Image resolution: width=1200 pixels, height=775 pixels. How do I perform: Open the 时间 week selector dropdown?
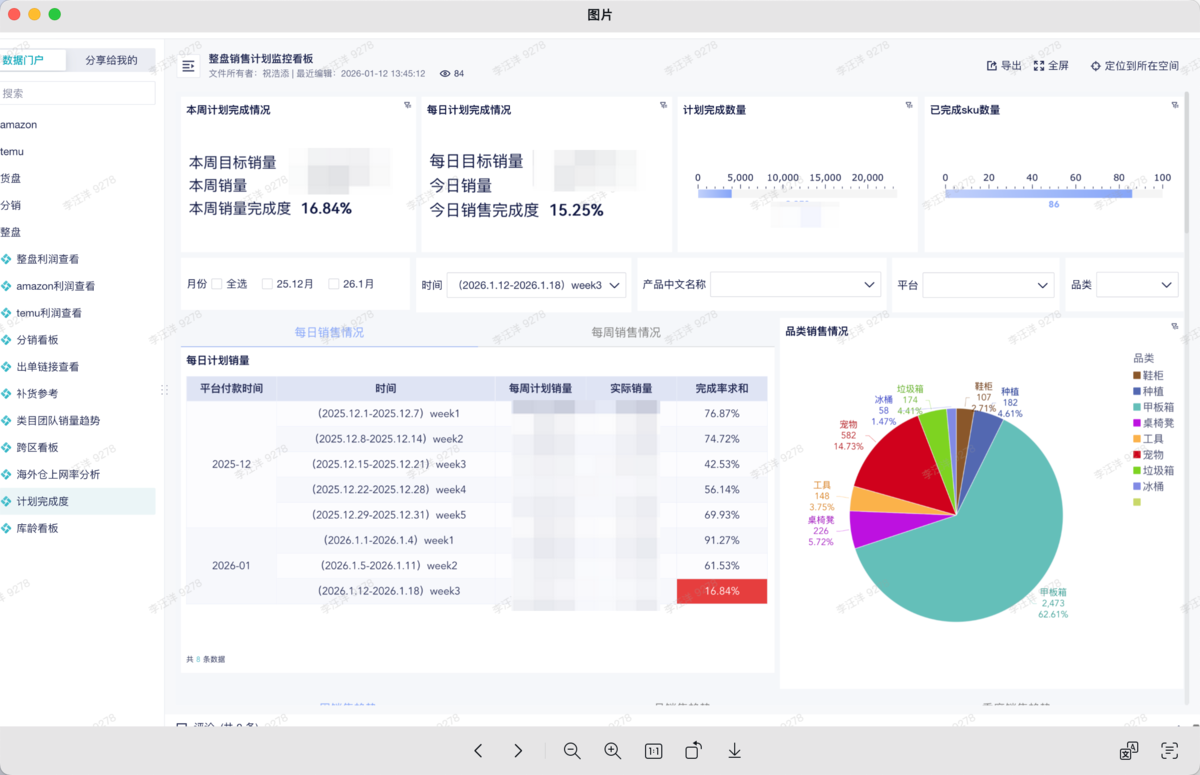(x=536, y=285)
